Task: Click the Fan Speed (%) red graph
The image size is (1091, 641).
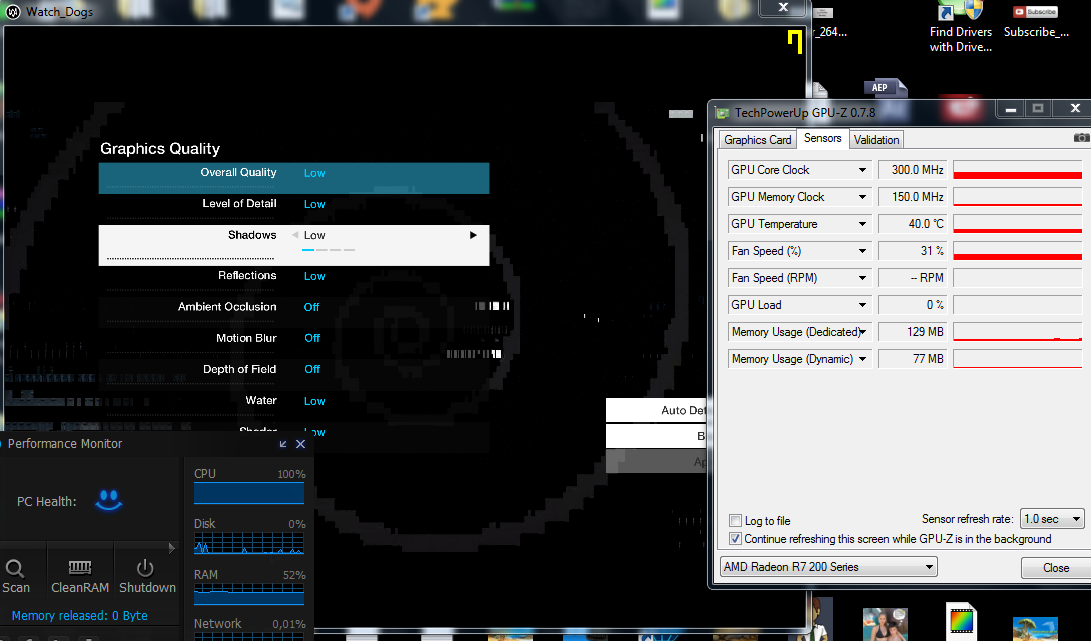Action: click(x=1017, y=251)
